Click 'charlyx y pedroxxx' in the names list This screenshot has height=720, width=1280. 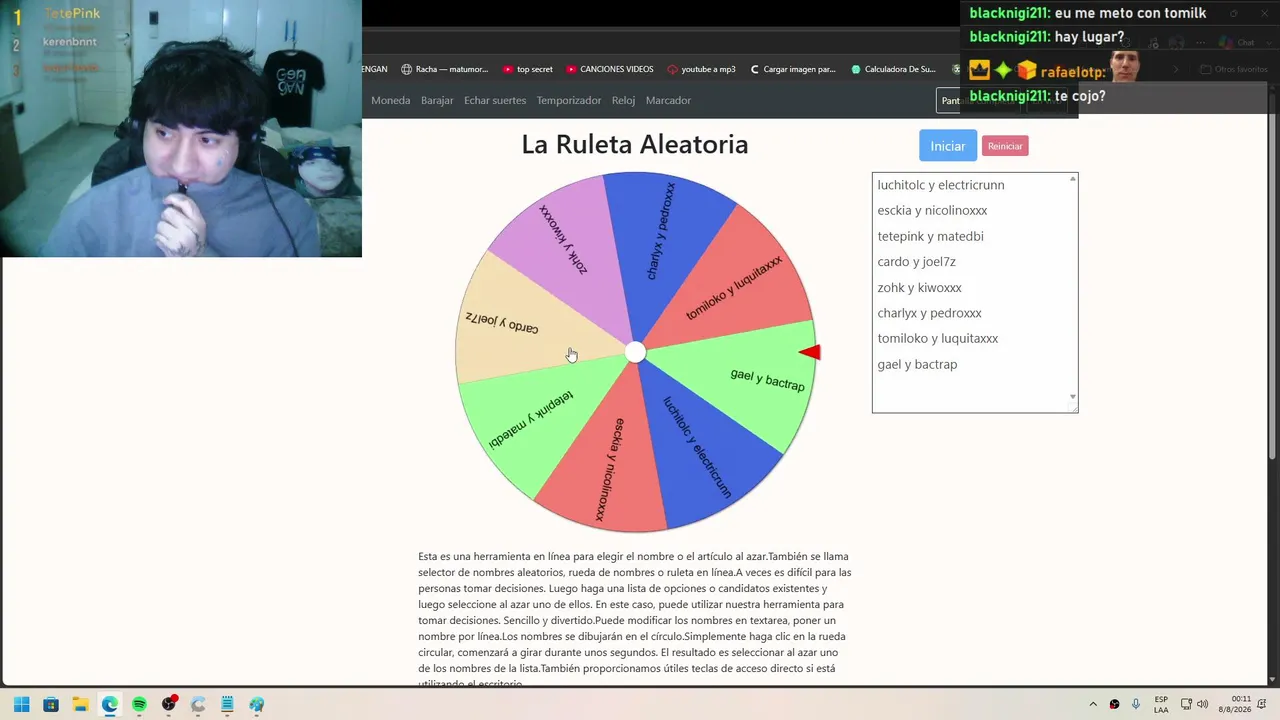click(929, 313)
